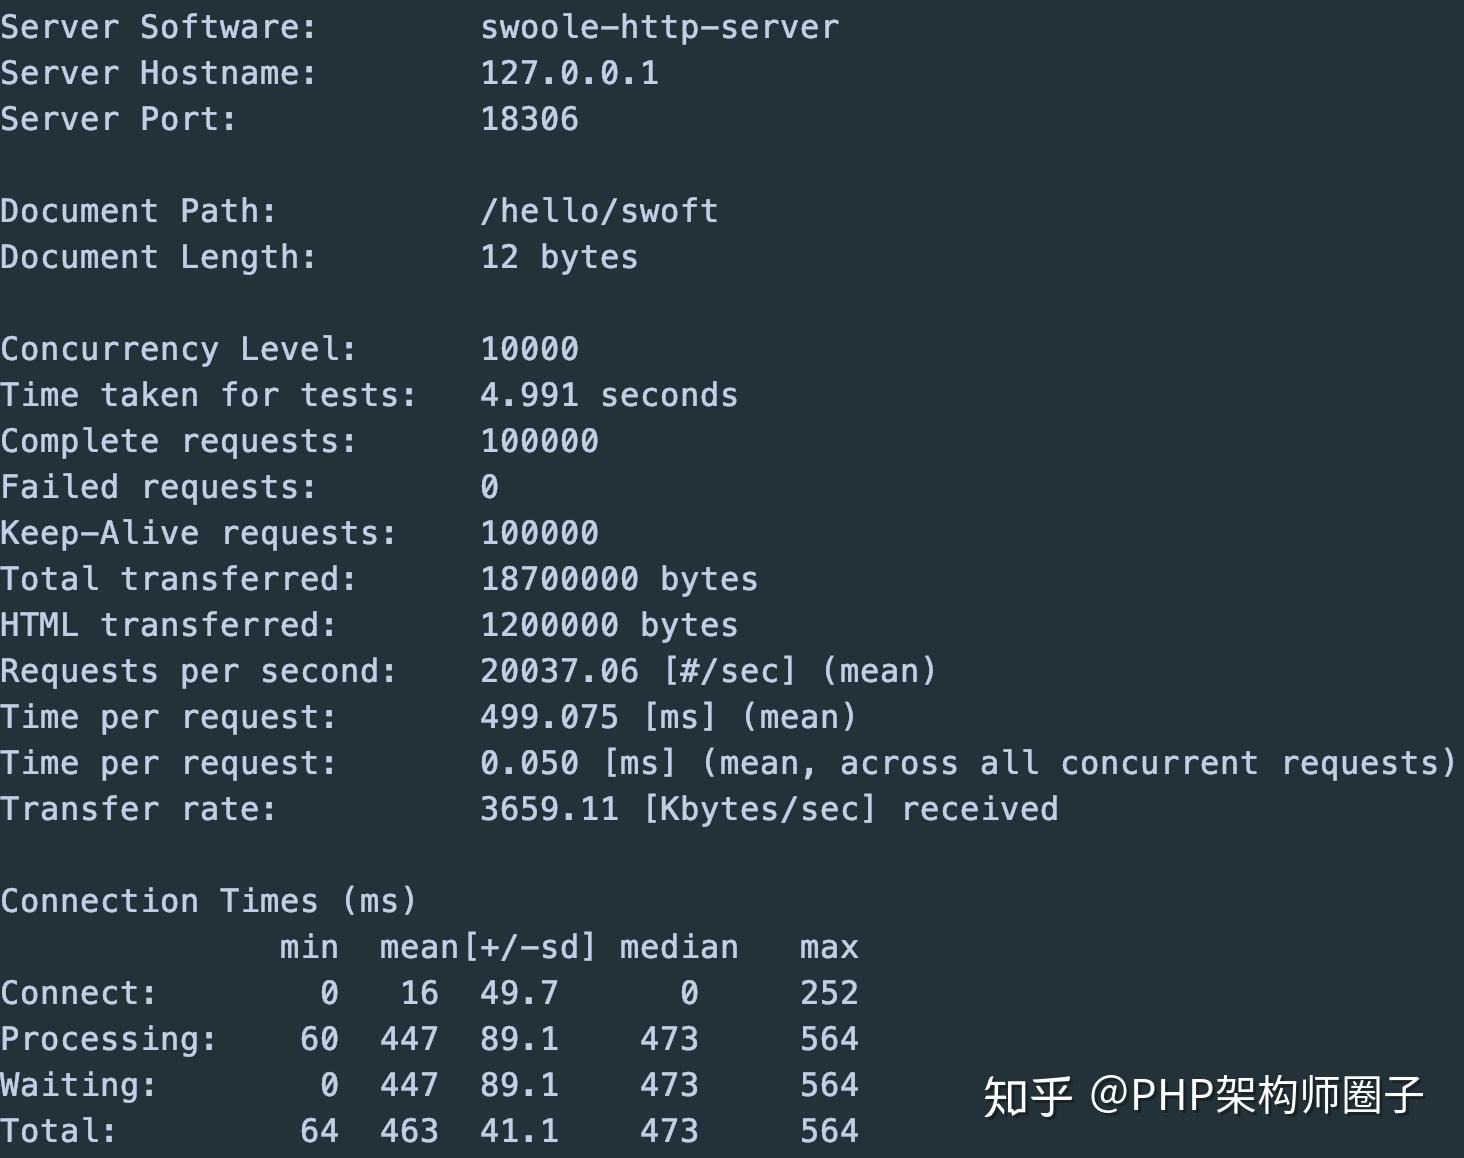Viewport: 1464px width, 1158px height.
Task: Click the 4.991 seconds time taken
Action: [x=609, y=395]
